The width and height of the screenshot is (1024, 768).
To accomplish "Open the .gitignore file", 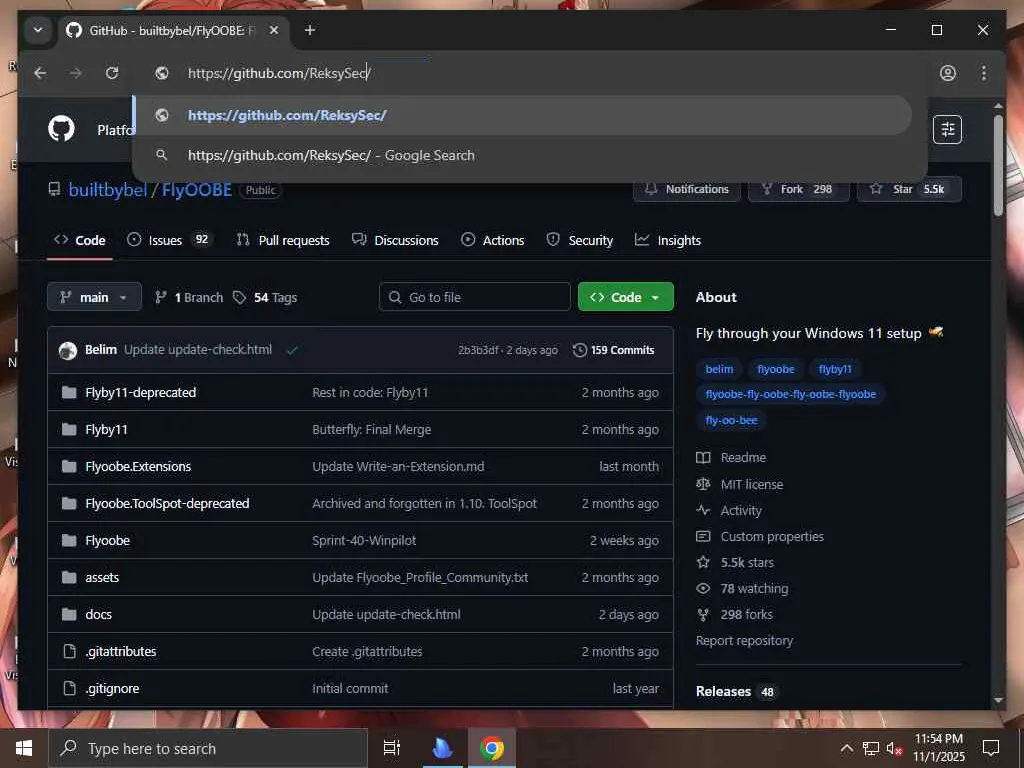I will (x=112, y=688).
